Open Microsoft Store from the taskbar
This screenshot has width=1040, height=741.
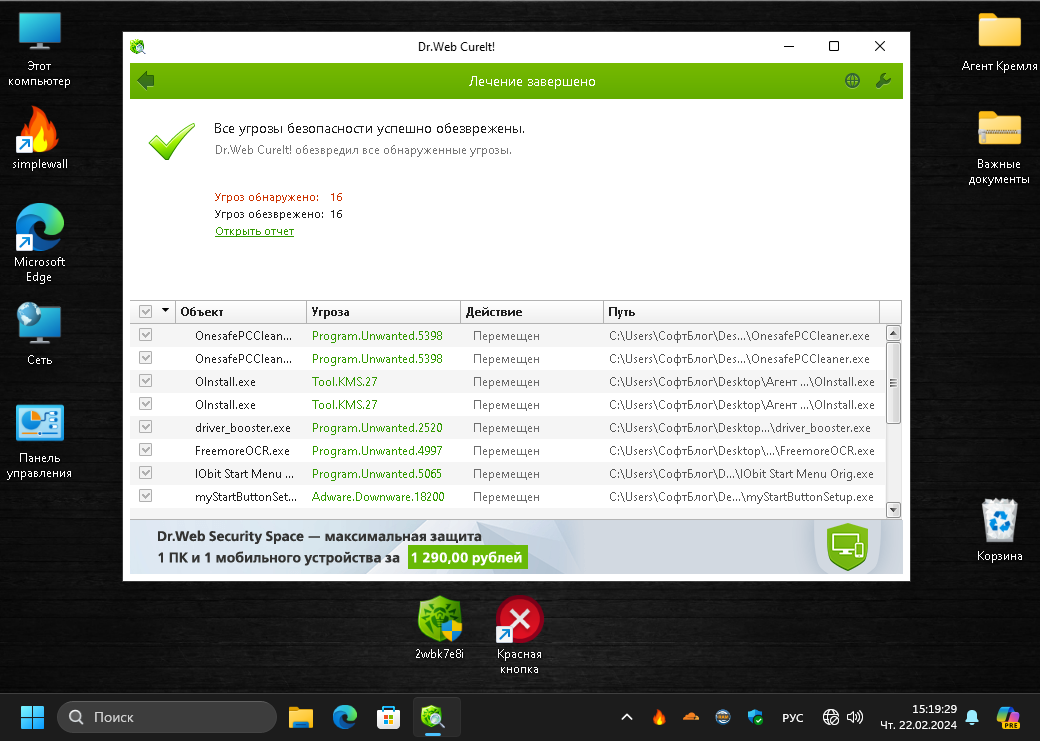[388, 717]
